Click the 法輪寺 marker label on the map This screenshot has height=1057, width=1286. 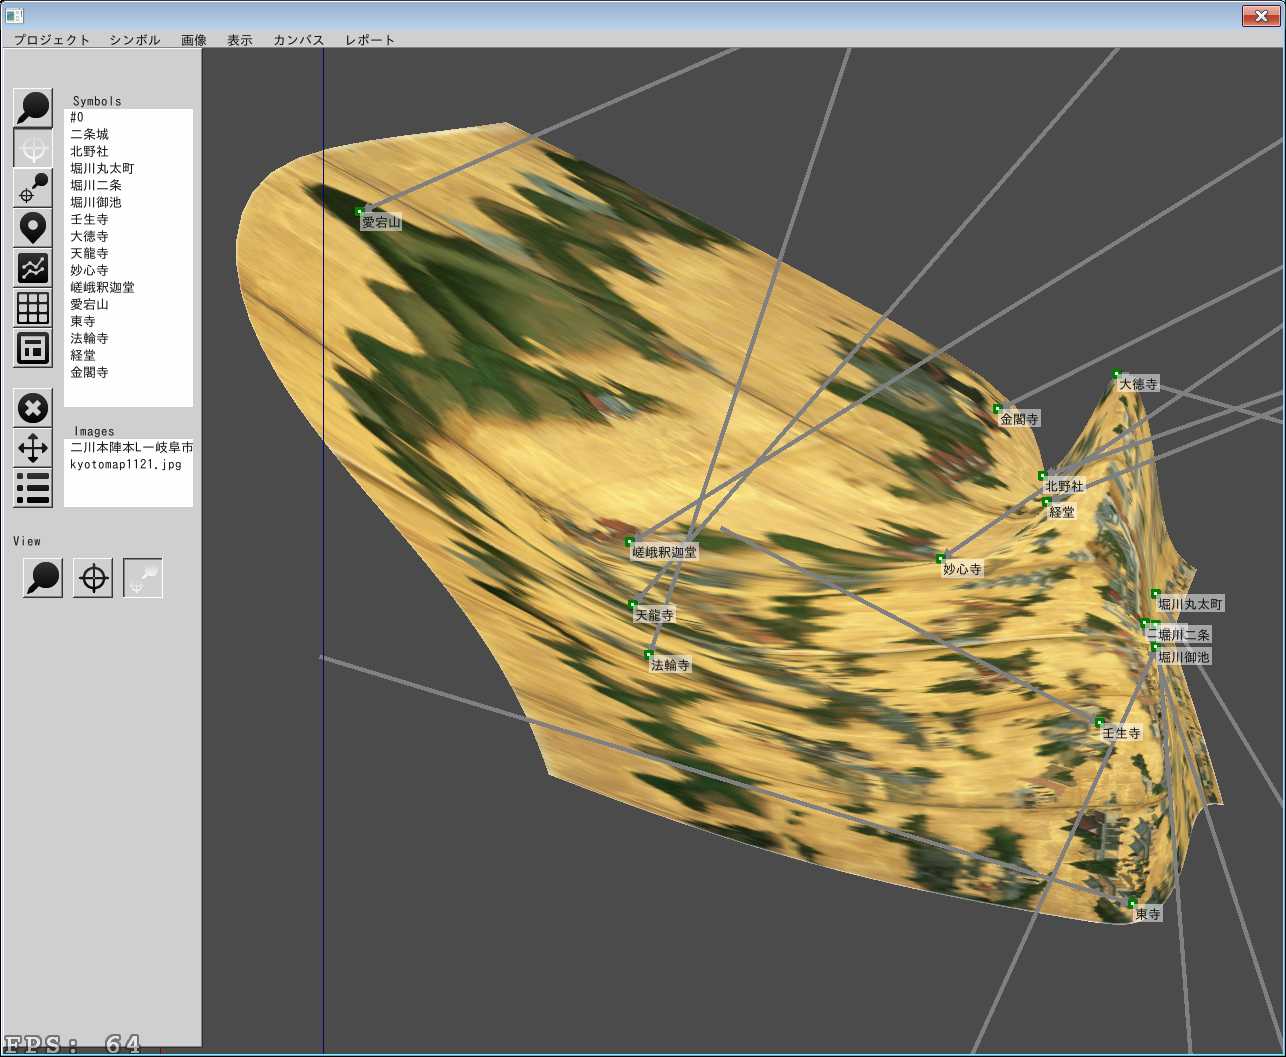coord(670,665)
